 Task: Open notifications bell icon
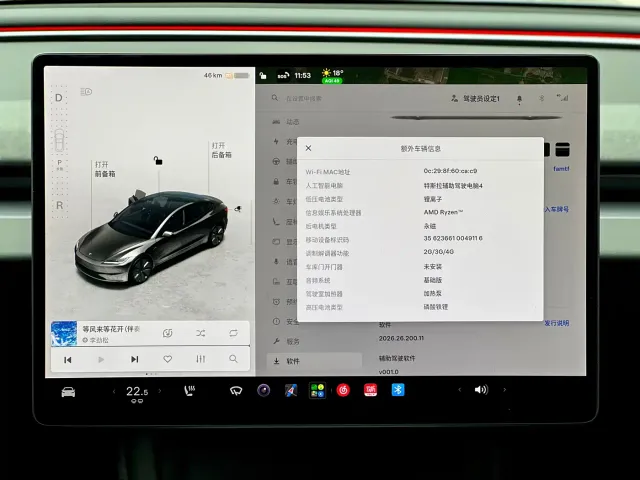pos(519,99)
